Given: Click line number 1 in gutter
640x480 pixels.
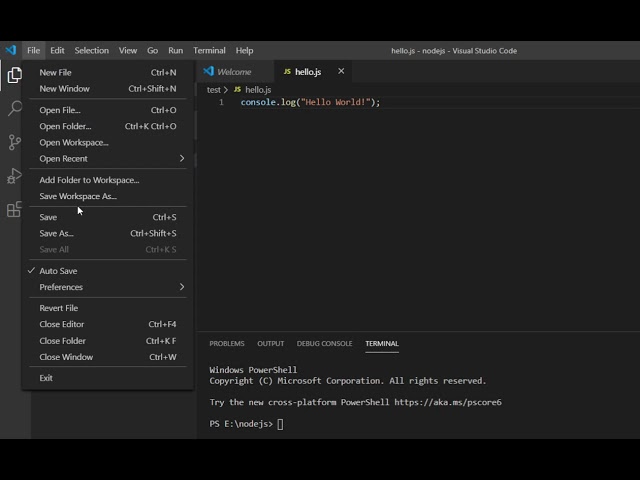Looking at the screenshot, I should pos(221,102).
